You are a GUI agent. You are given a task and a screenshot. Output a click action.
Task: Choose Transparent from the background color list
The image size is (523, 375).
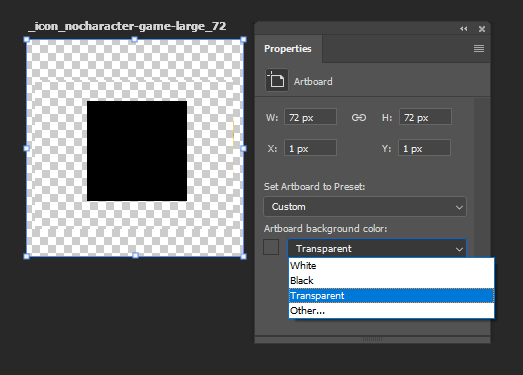point(391,296)
